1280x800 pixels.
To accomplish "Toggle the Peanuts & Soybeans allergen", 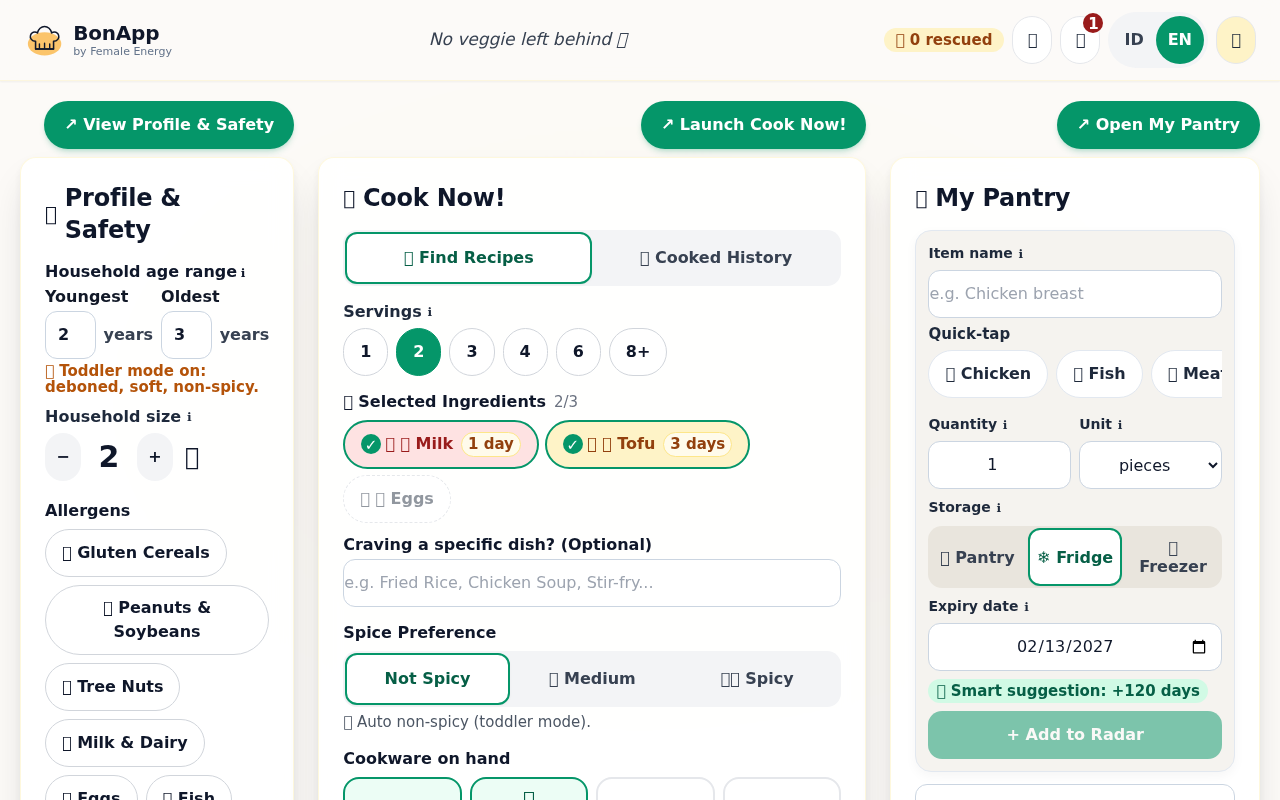I will [x=157, y=620].
